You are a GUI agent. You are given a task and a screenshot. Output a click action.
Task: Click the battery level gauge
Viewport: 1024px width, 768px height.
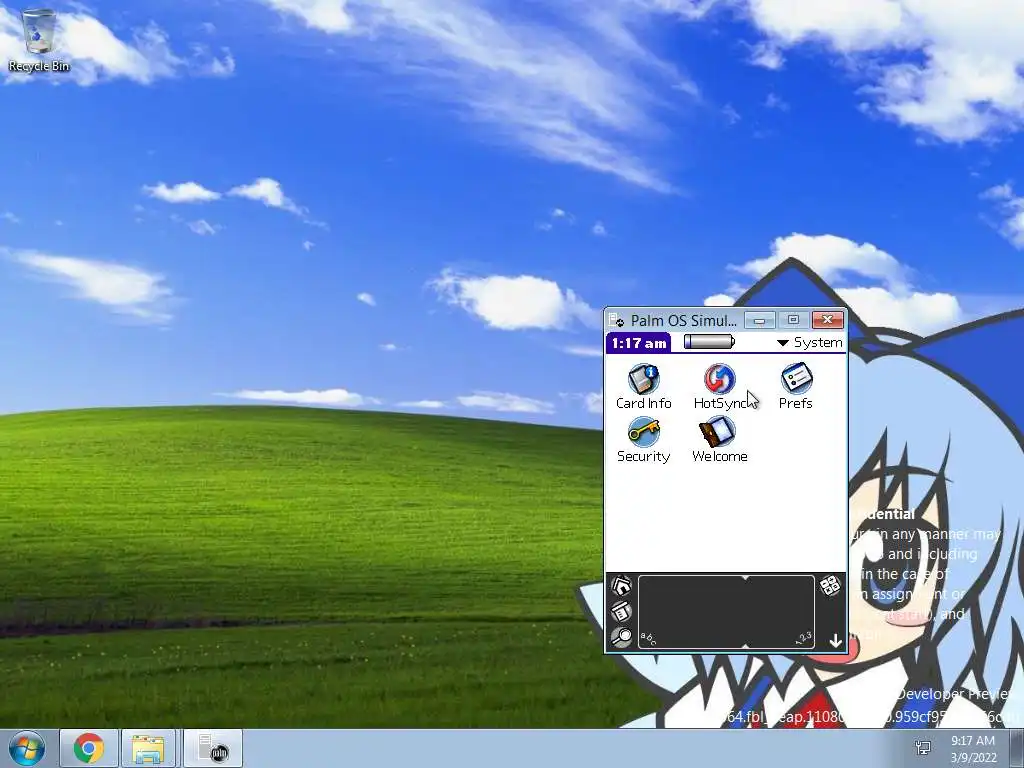point(709,342)
